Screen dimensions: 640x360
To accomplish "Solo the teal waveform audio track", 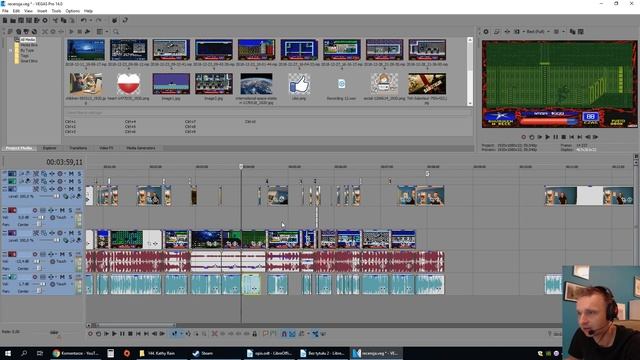I will [x=70, y=277].
